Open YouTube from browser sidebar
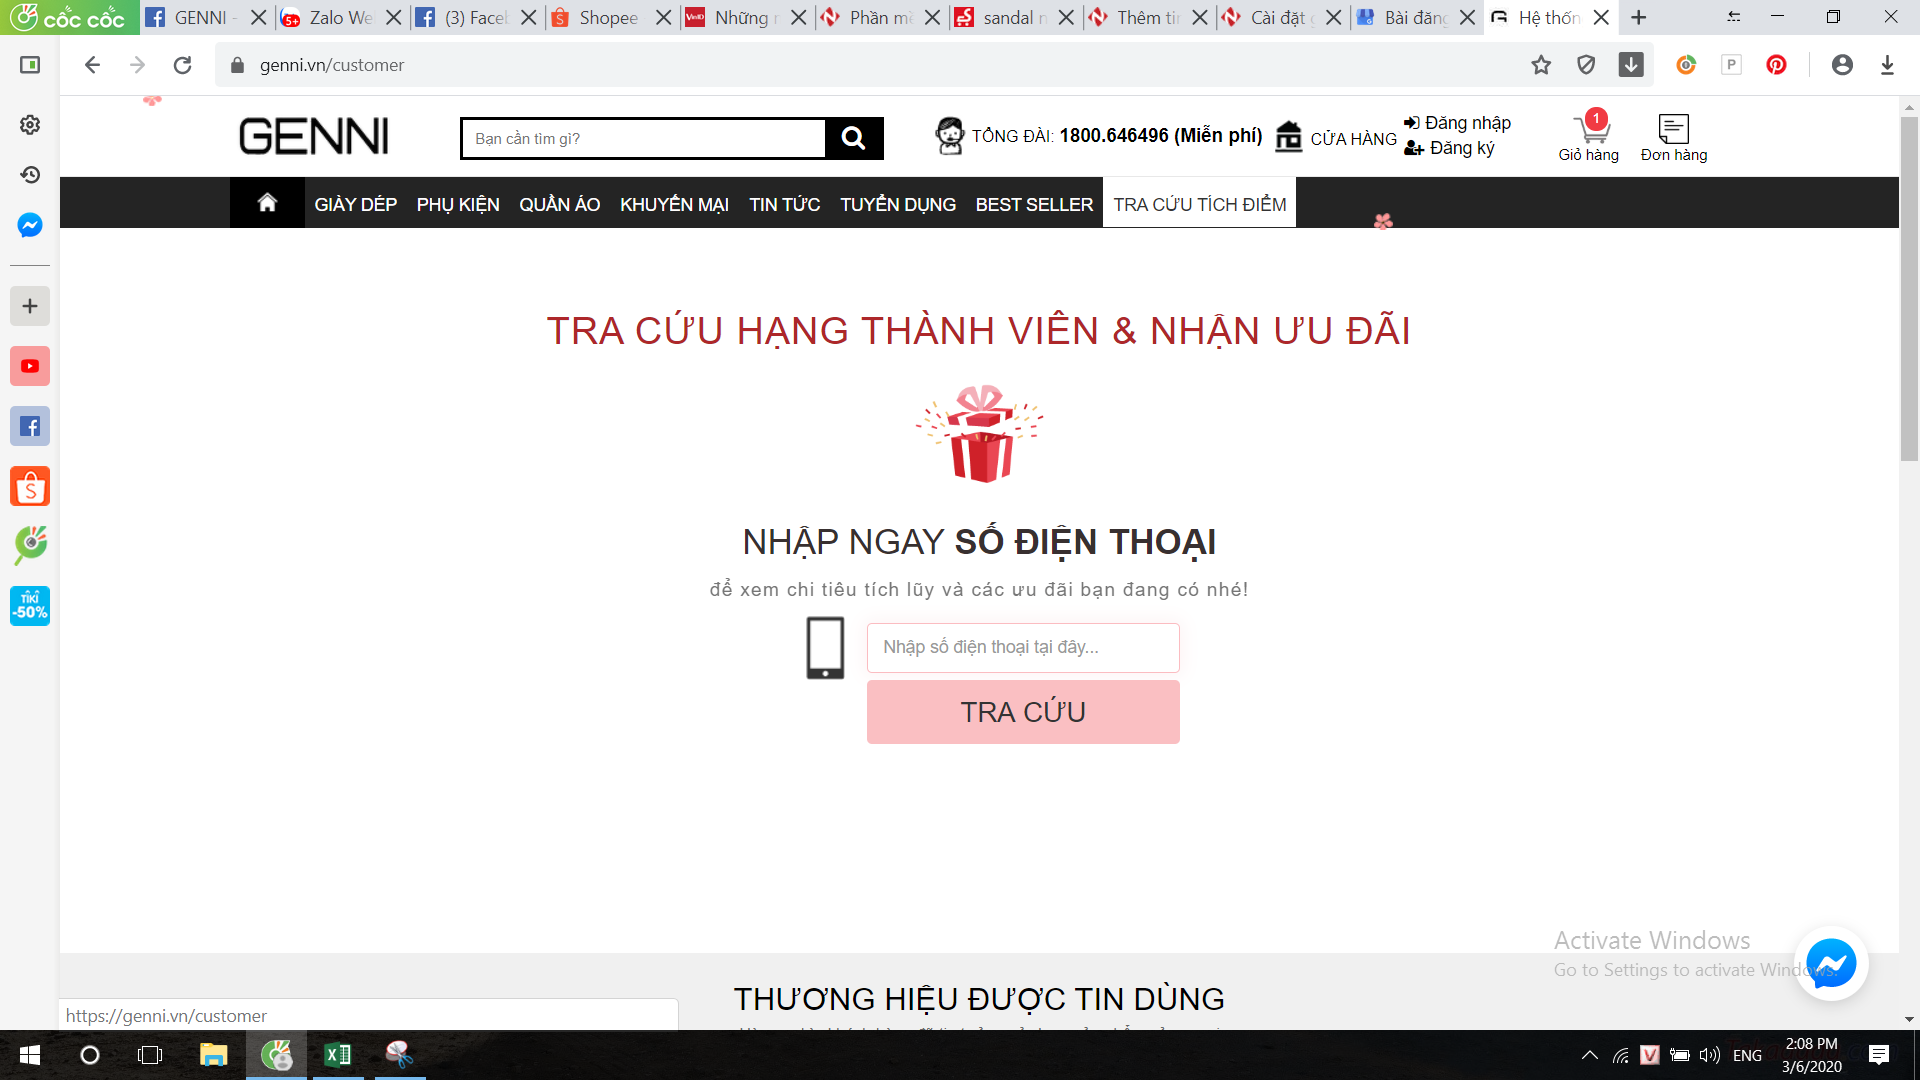The width and height of the screenshot is (1920, 1080). point(30,366)
